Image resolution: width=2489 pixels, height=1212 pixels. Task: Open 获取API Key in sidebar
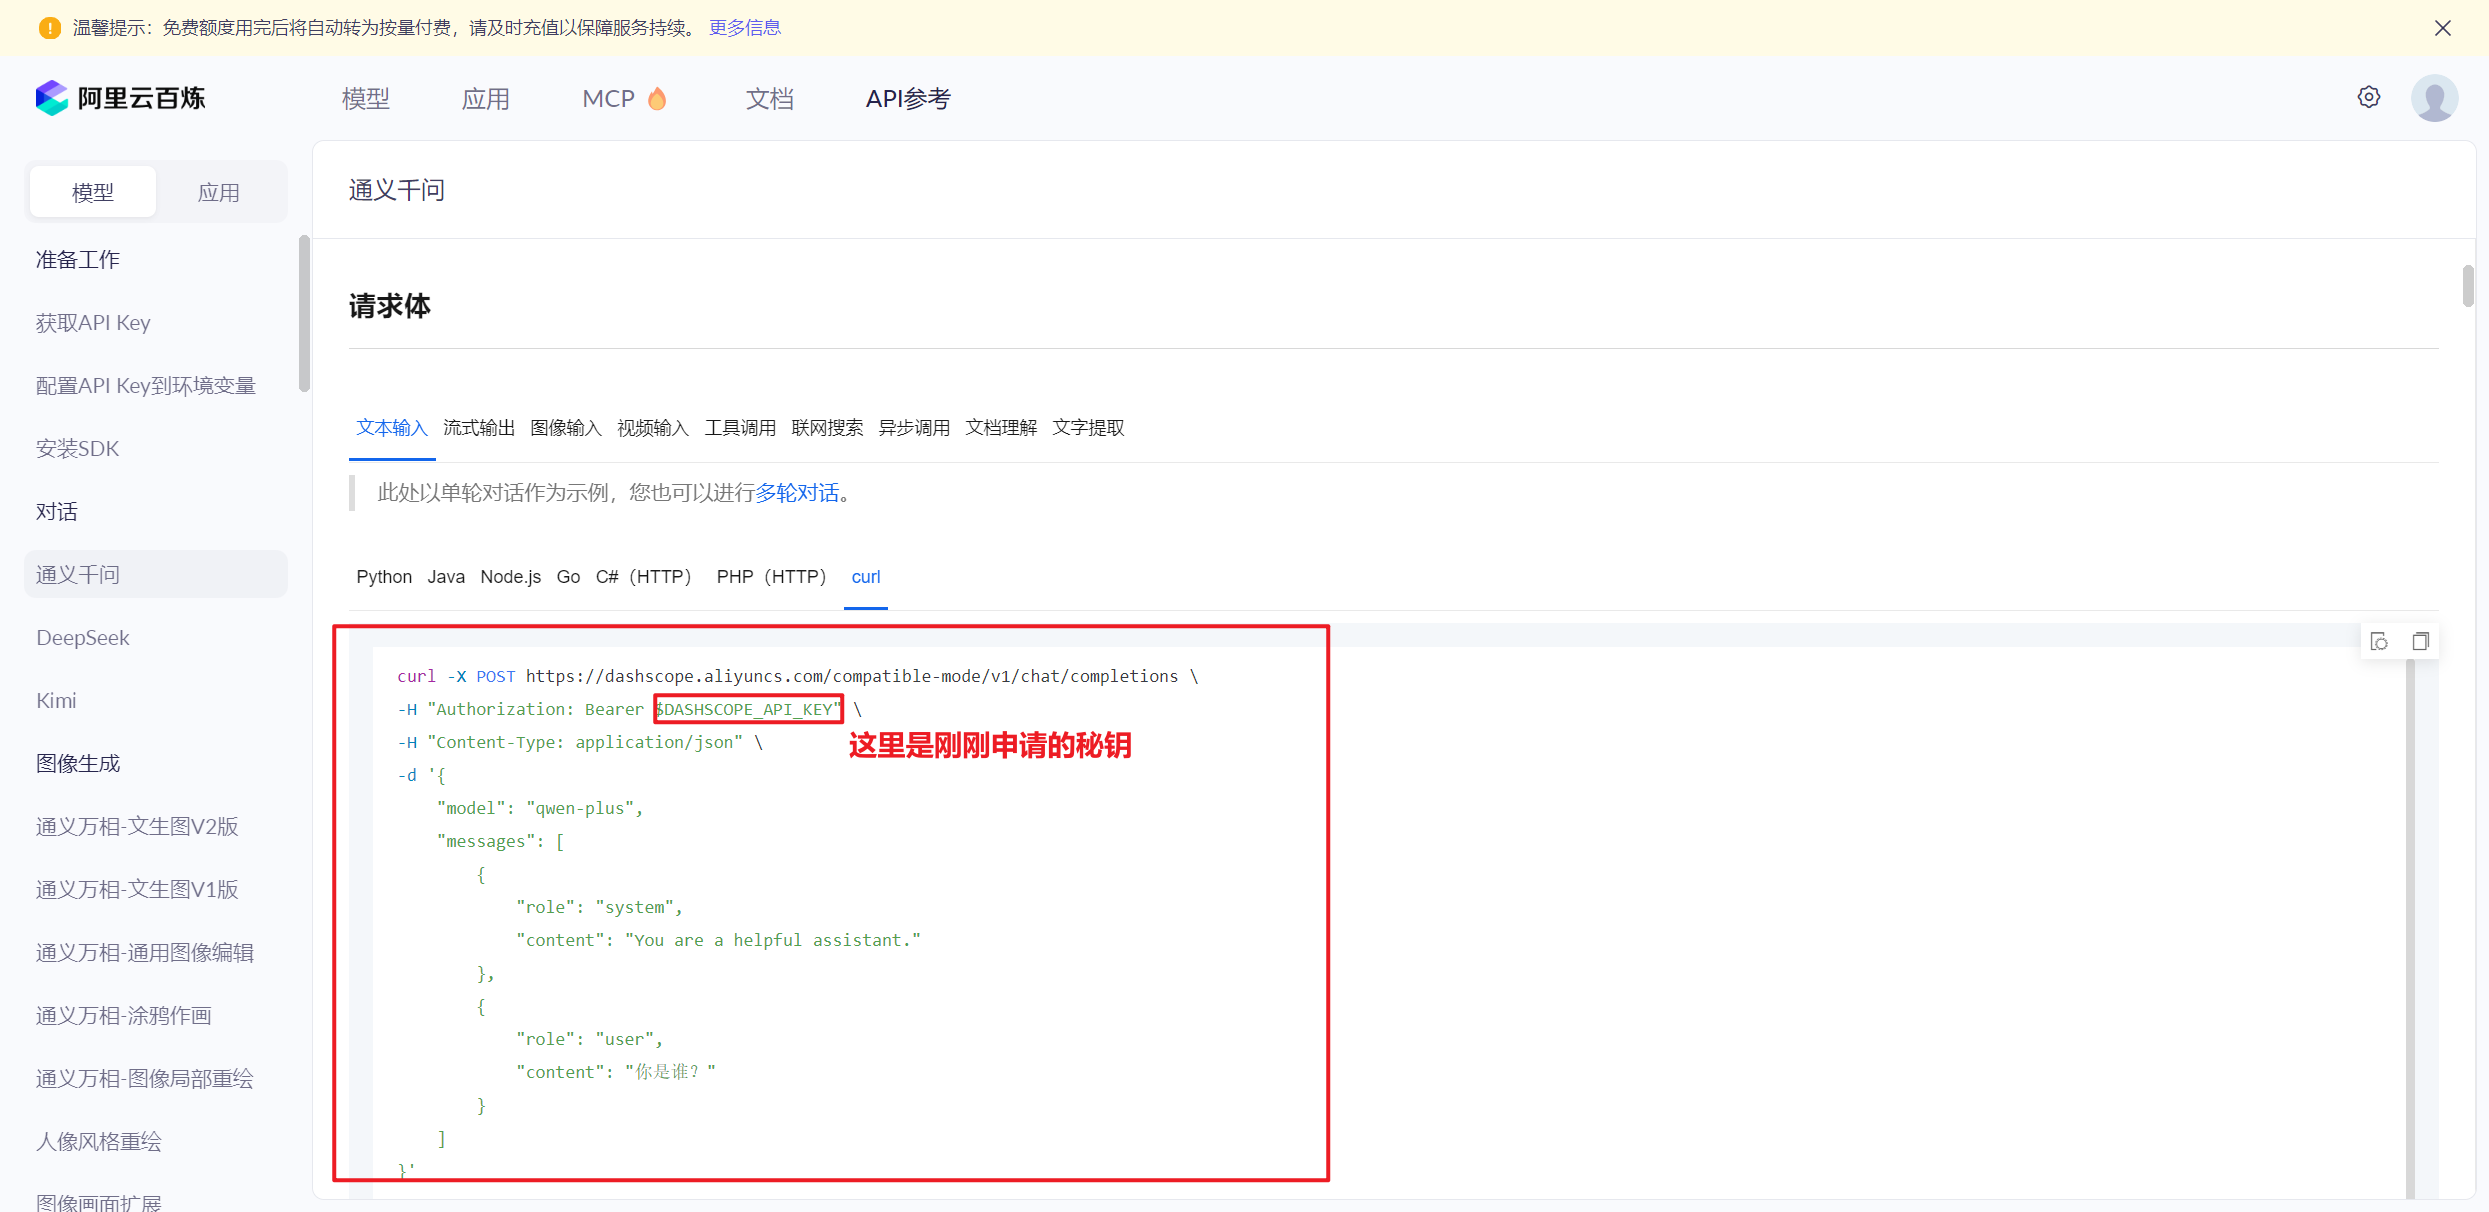(93, 323)
